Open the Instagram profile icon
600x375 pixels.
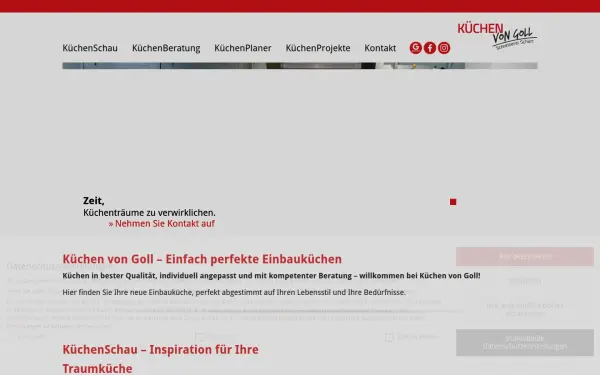(444, 48)
